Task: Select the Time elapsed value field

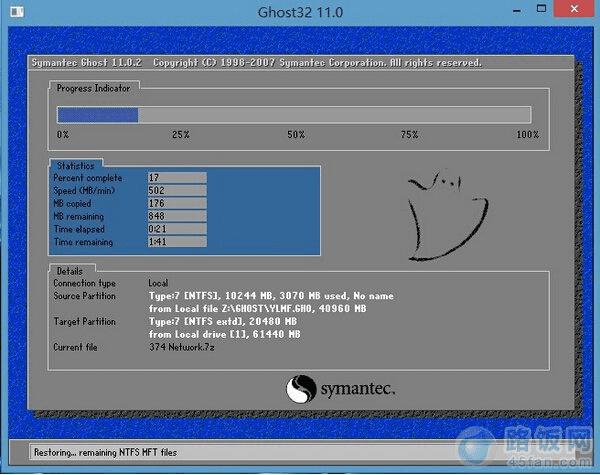Action: 176,229
